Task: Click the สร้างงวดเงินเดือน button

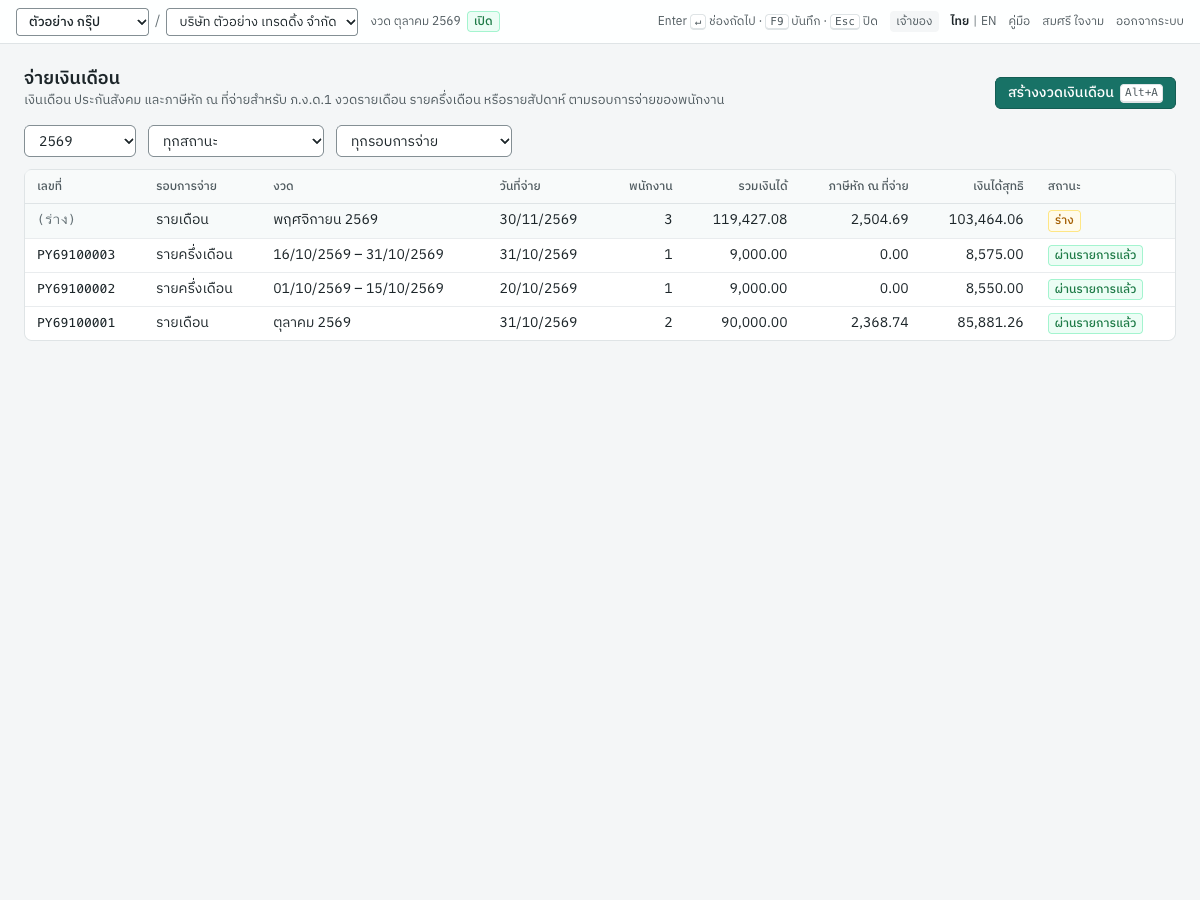Action: coord(1085,93)
